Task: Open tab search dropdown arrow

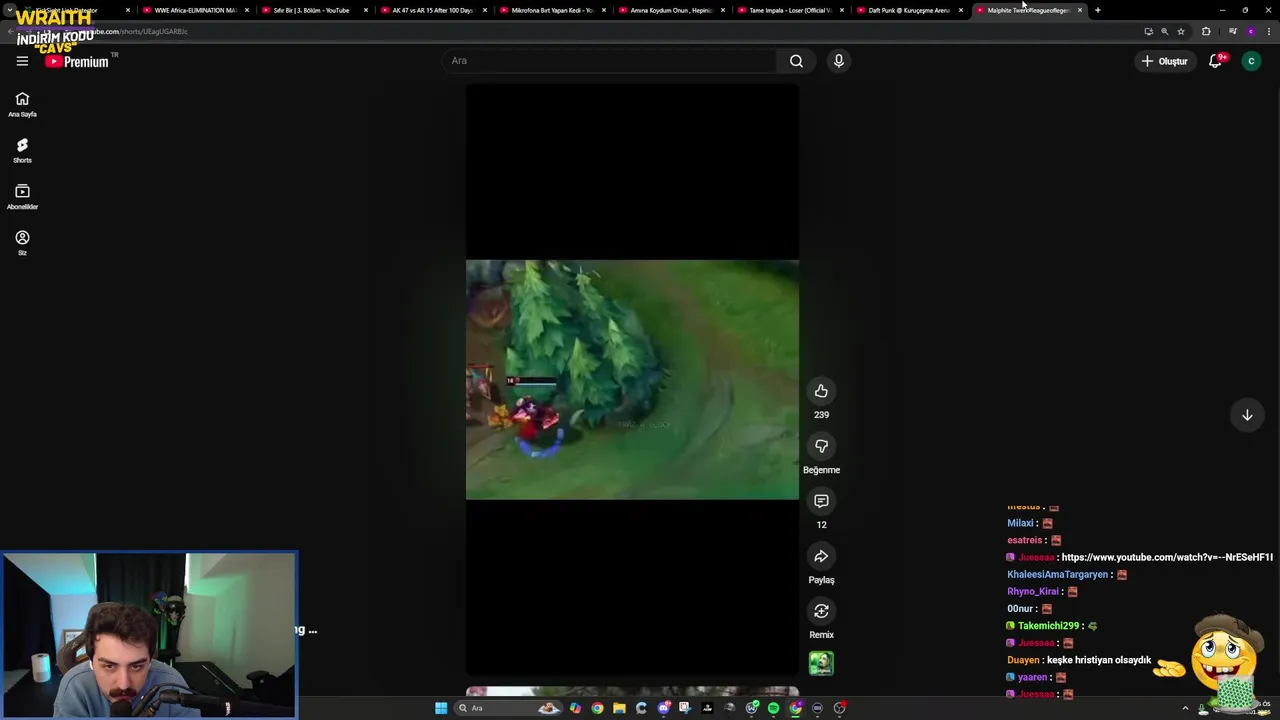Action: pyautogui.click(x=9, y=10)
